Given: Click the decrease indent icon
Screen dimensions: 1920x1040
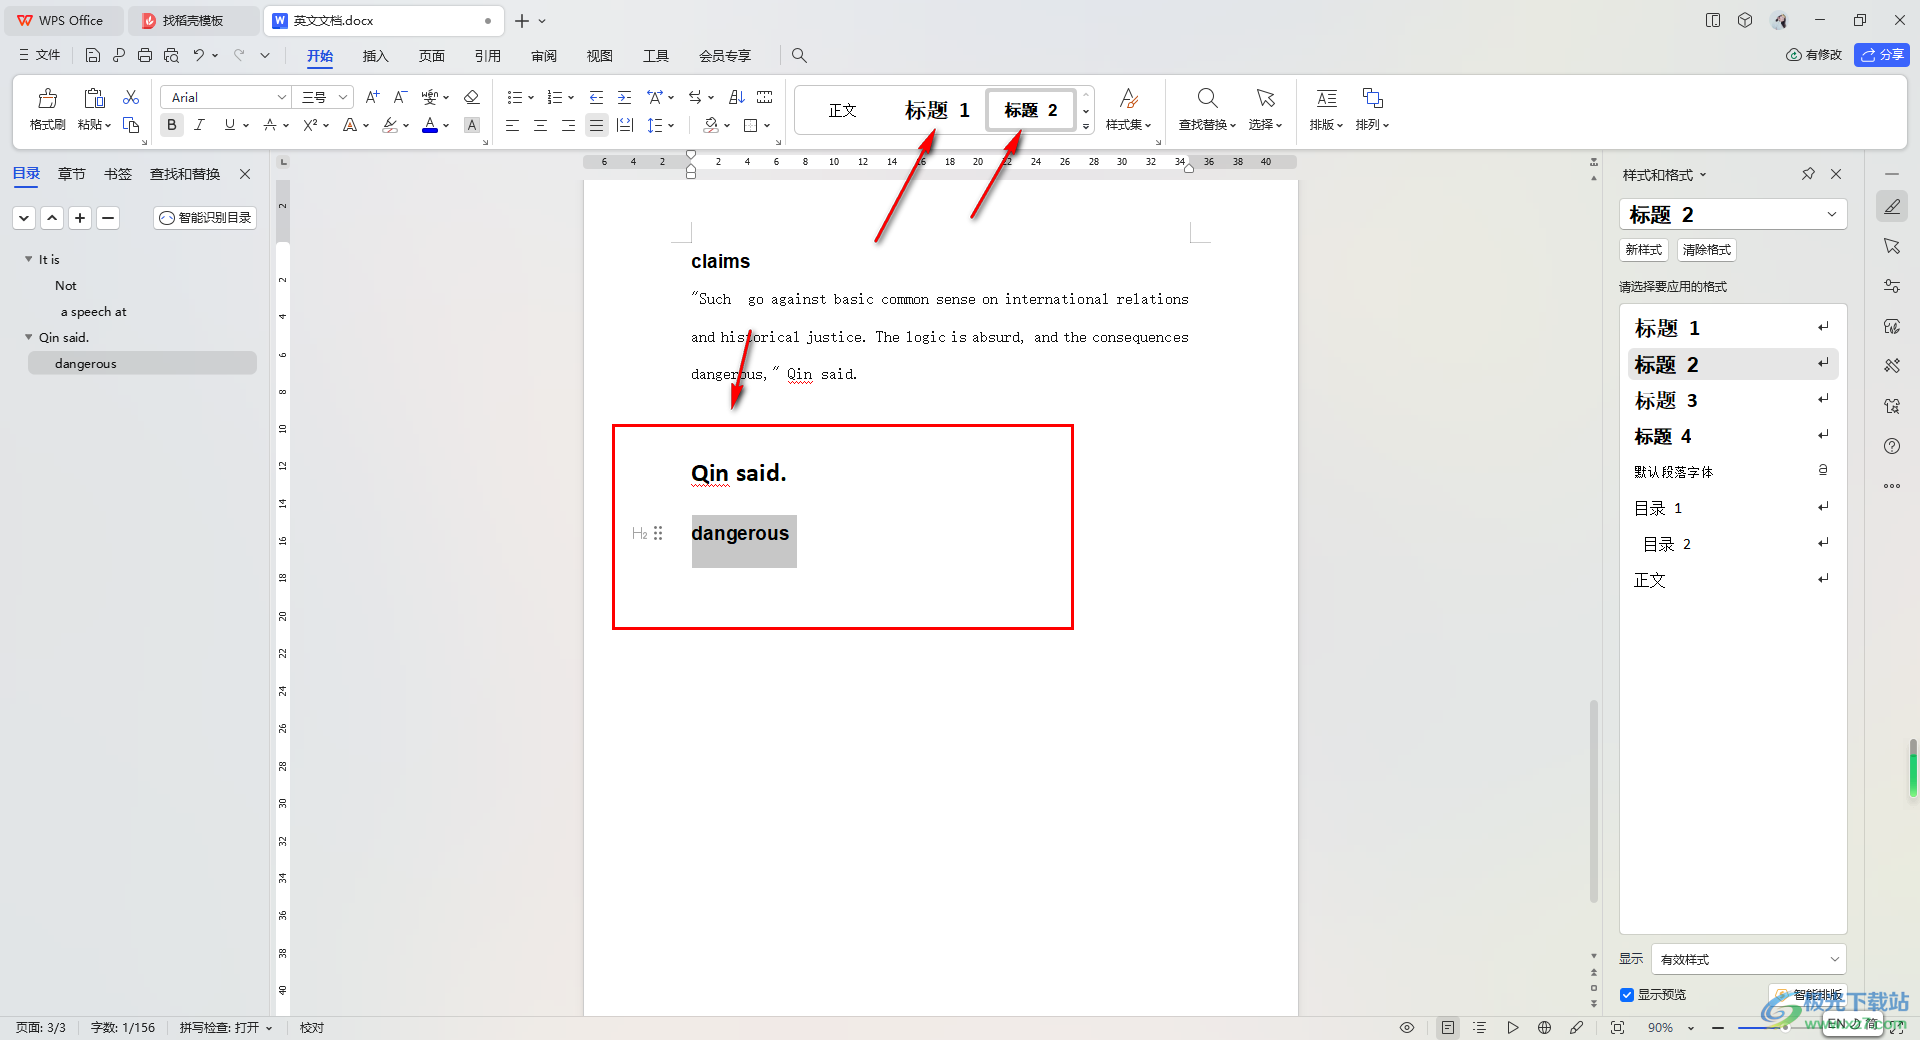Looking at the screenshot, I should [596, 97].
